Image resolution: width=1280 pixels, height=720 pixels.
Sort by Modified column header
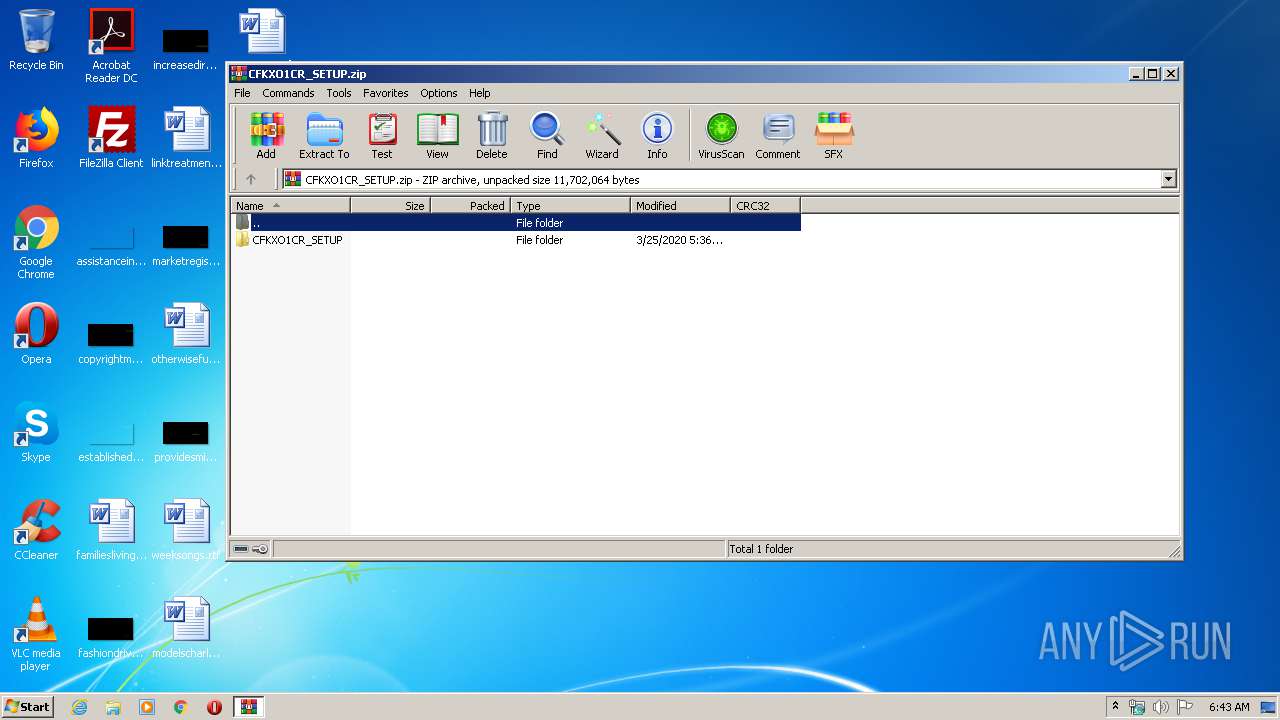coord(681,206)
